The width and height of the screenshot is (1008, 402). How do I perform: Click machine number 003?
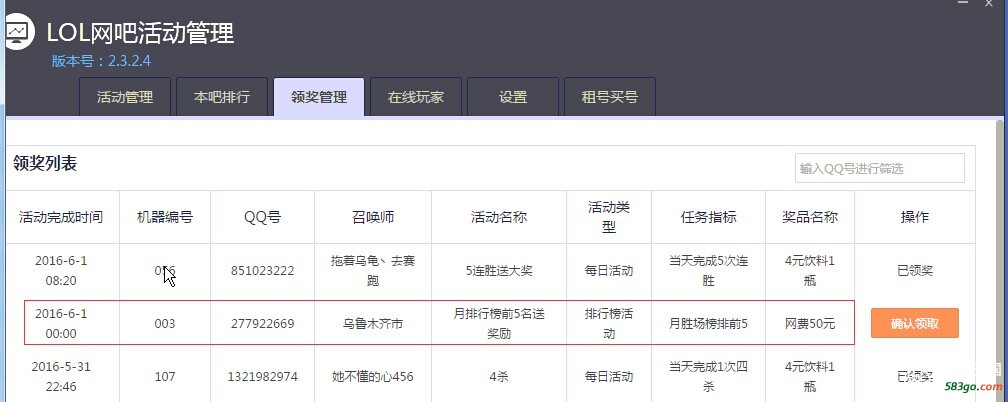(x=165, y=324)
